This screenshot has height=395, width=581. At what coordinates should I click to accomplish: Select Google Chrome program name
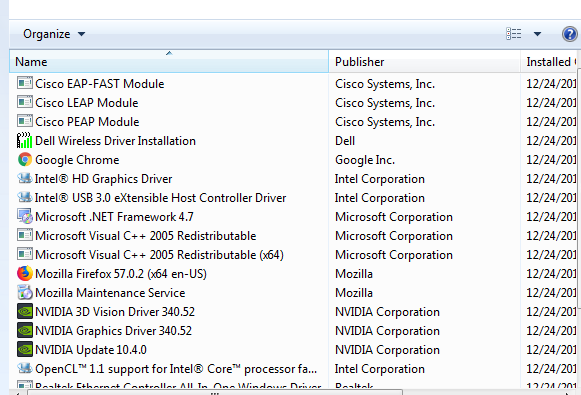tap(77, 160)
